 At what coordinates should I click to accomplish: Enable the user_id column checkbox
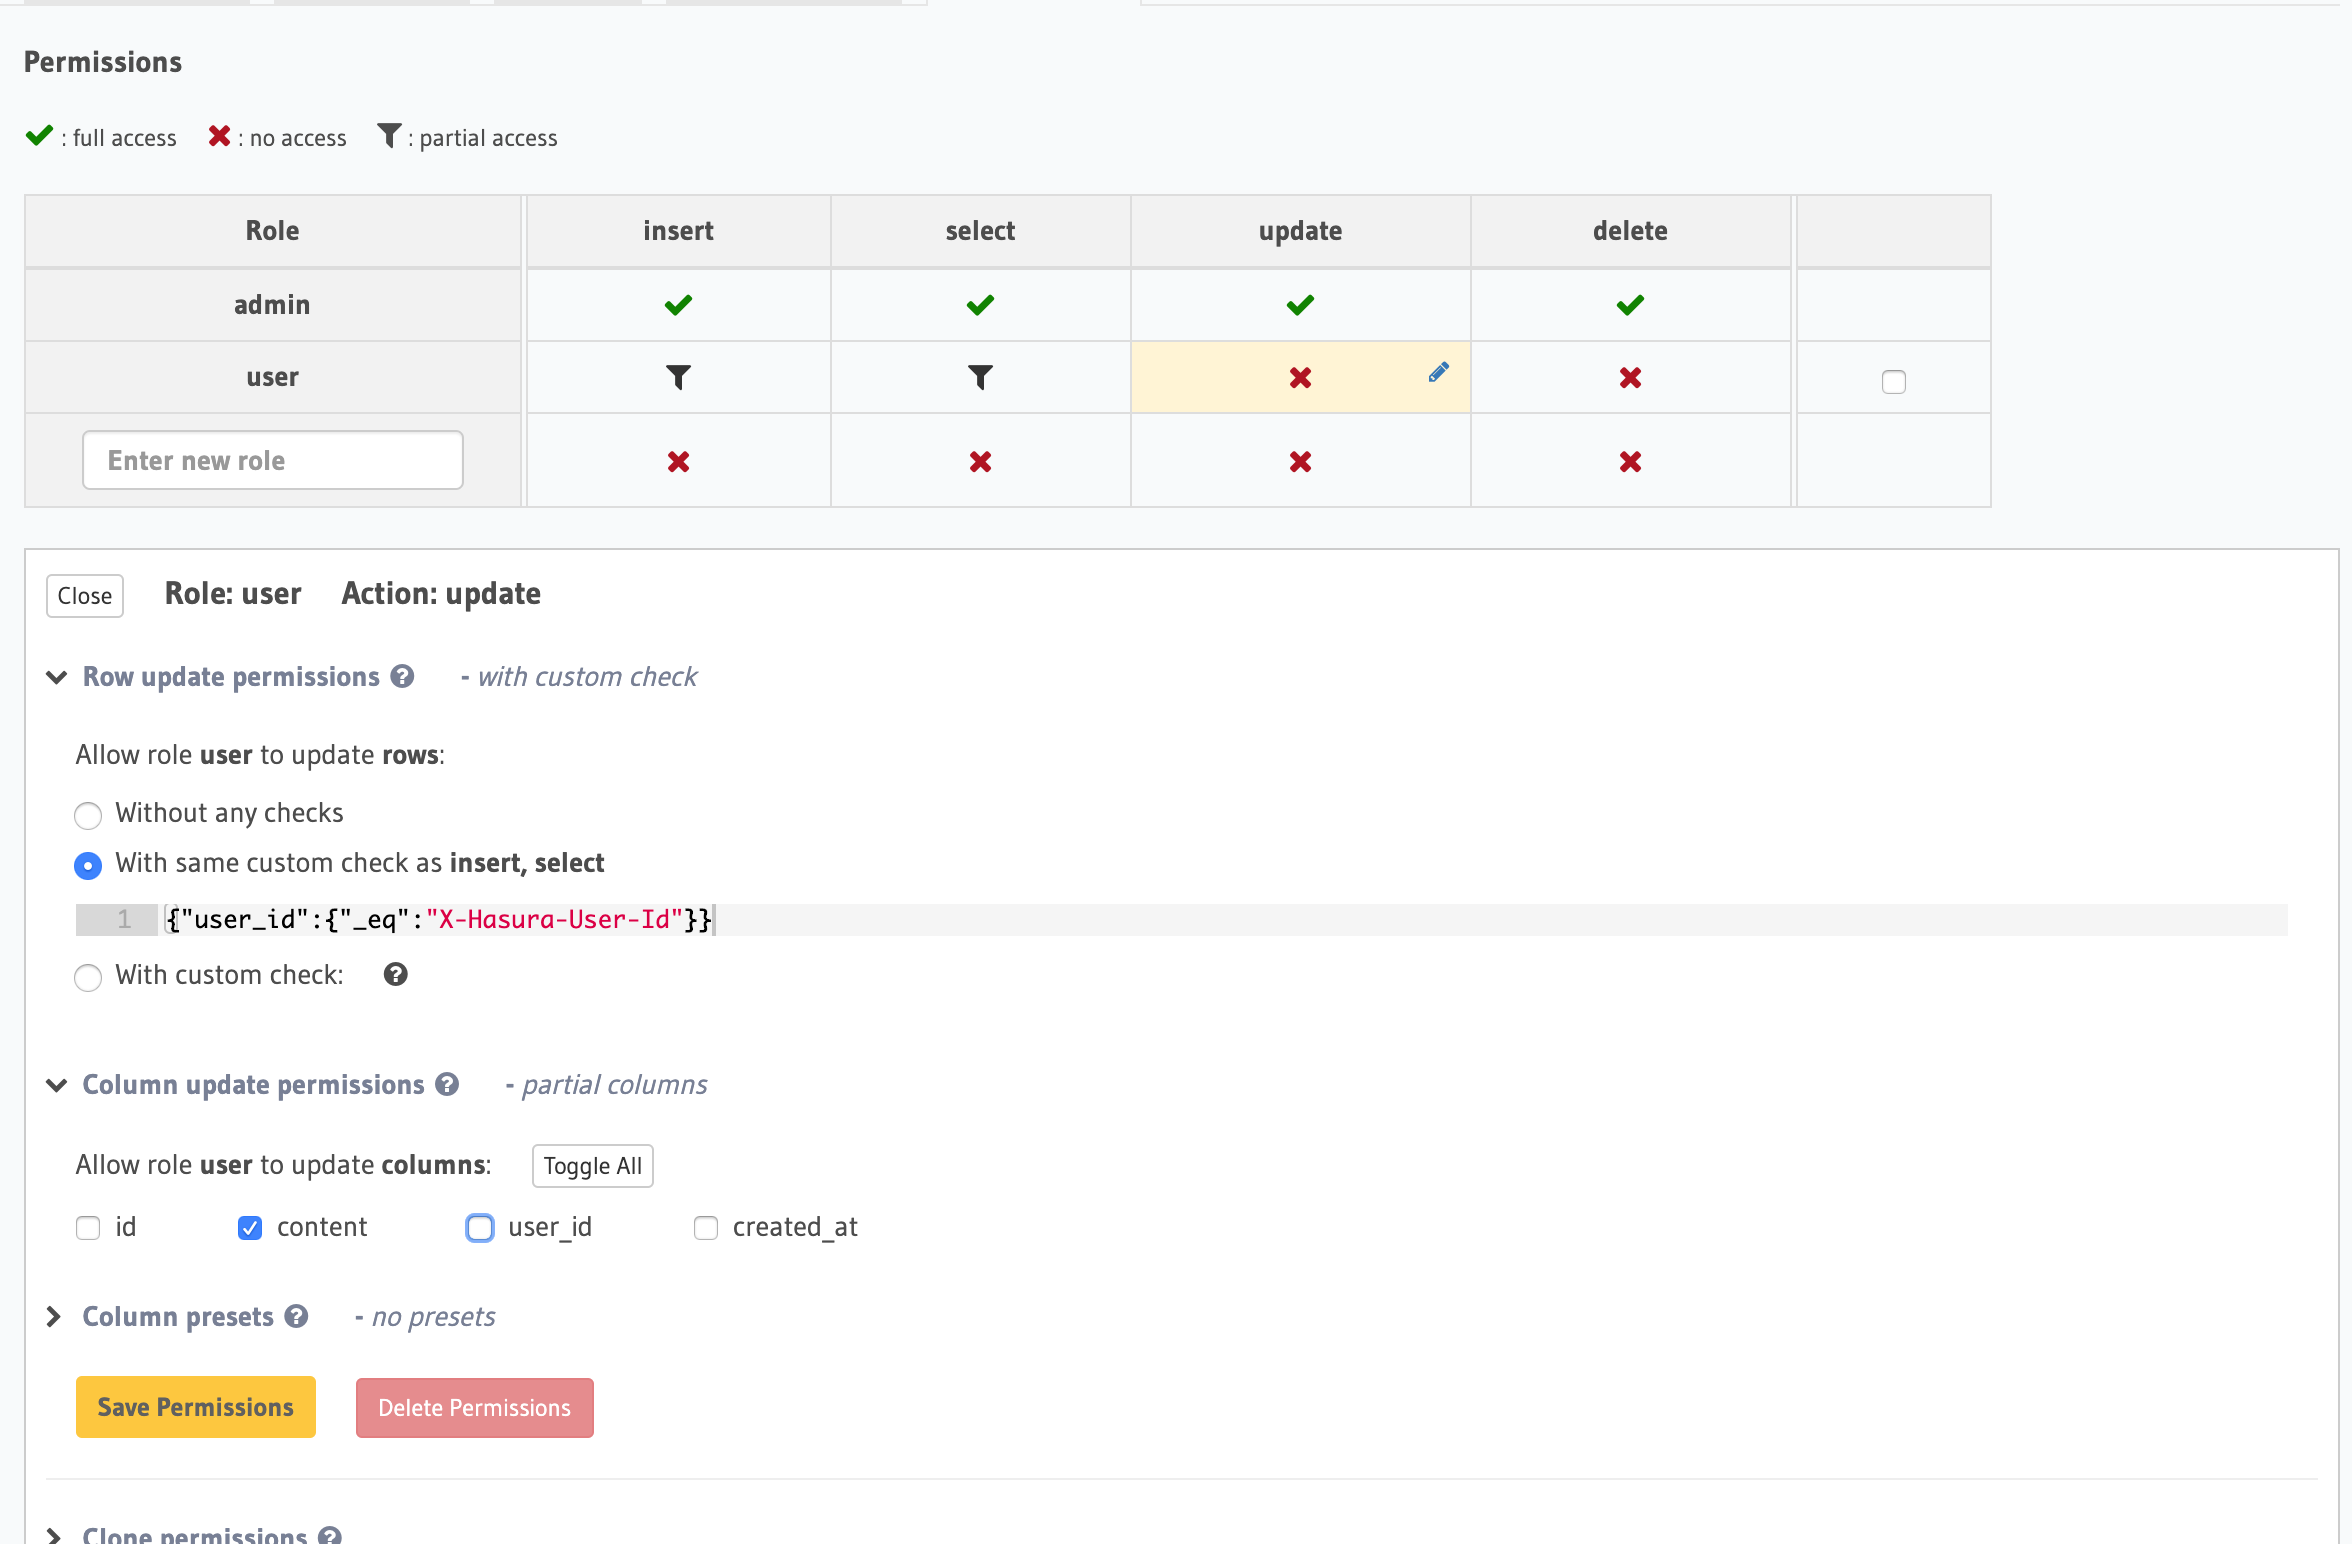coord(480,1228)
